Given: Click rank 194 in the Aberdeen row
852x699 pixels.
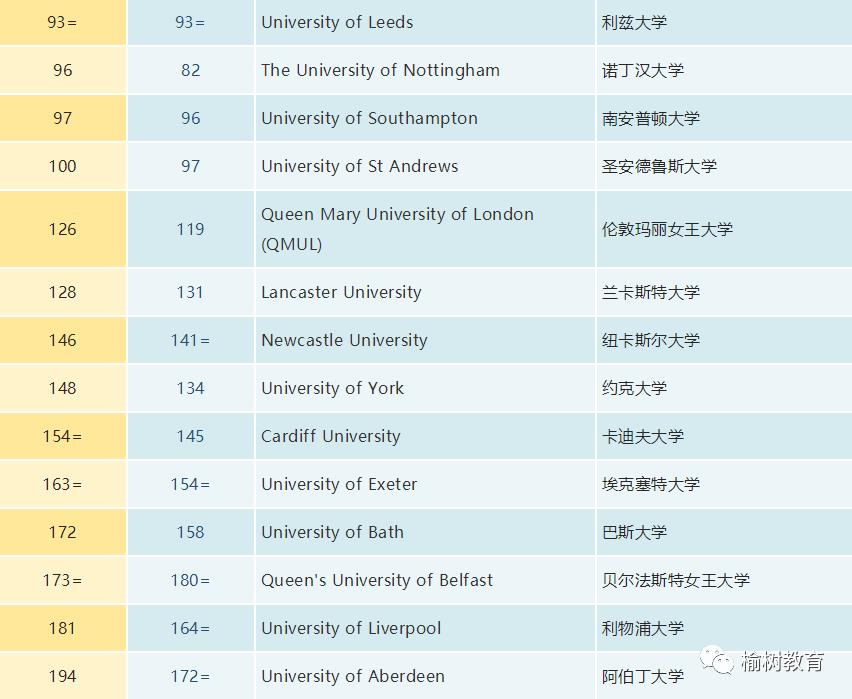Looking at the screenshot, I should (62, 676).
